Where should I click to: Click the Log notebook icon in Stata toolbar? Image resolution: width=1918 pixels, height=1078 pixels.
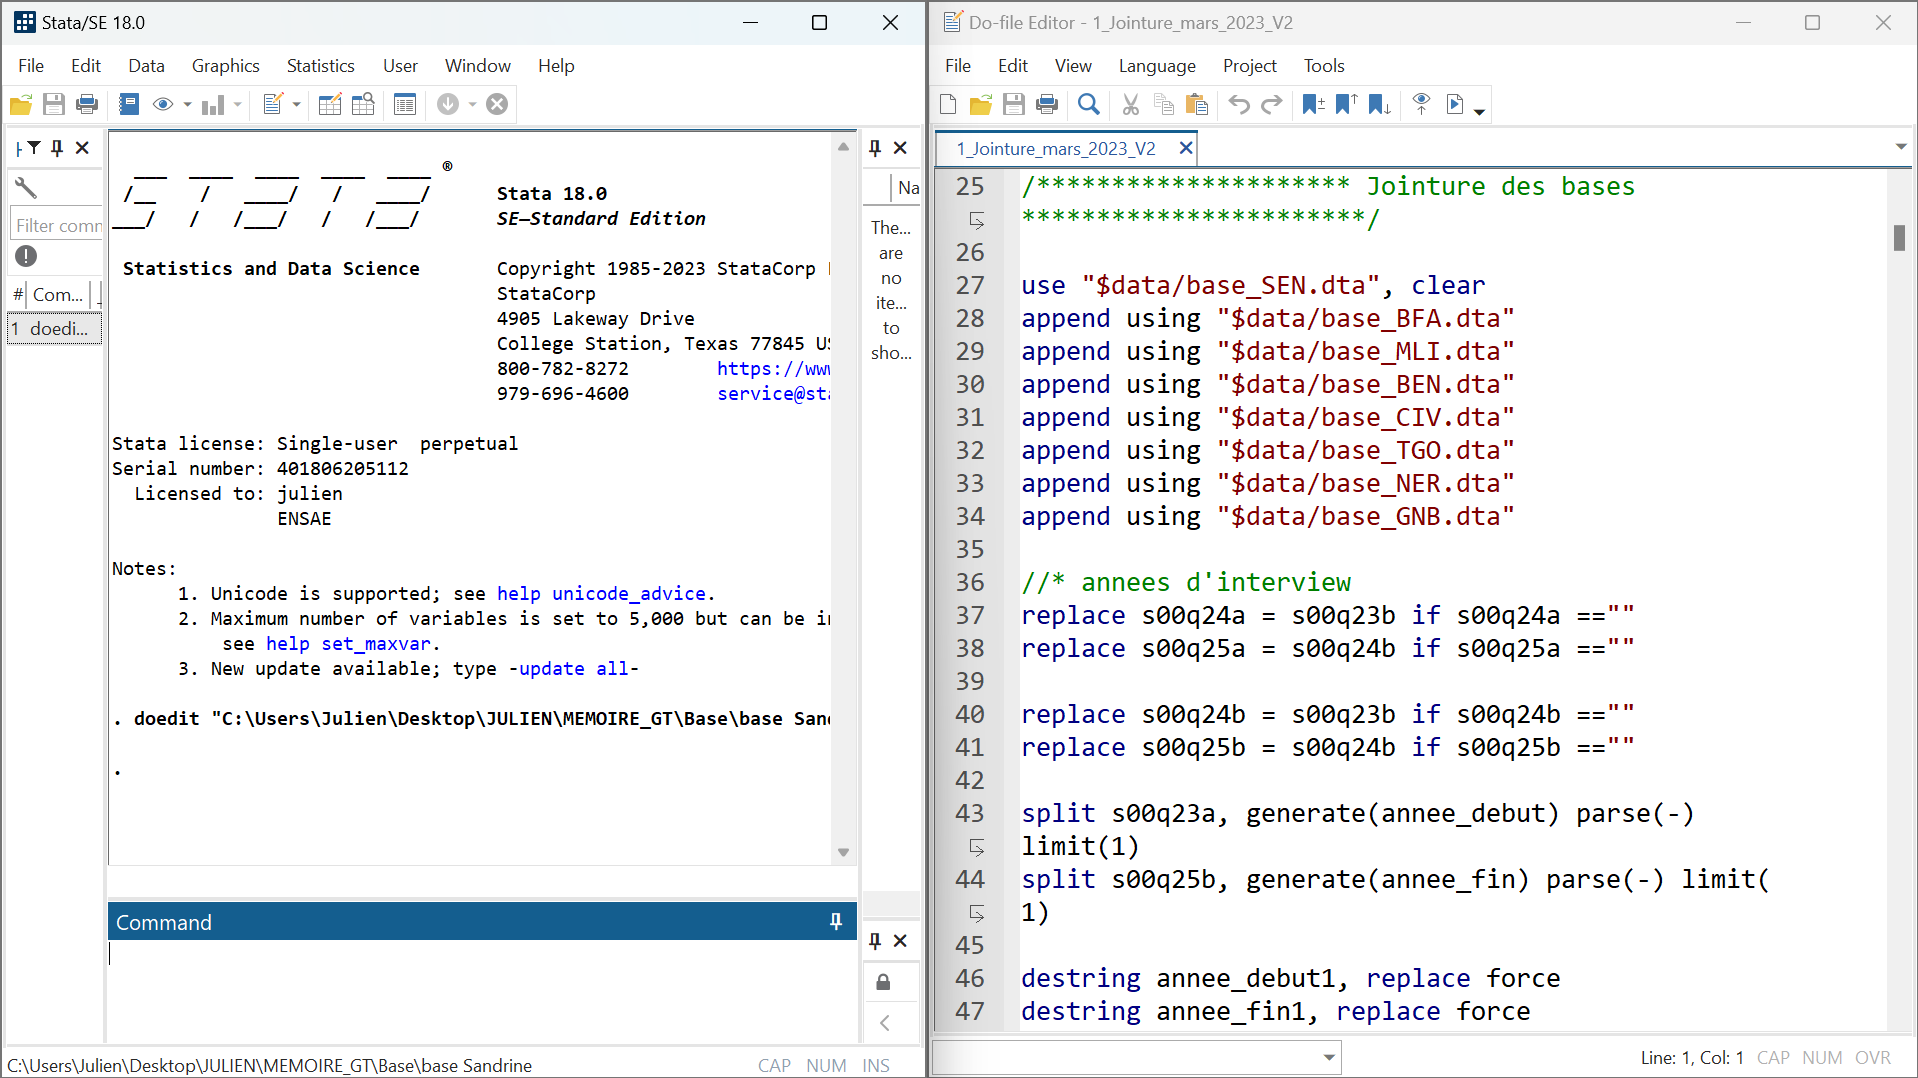coord(129,104)
